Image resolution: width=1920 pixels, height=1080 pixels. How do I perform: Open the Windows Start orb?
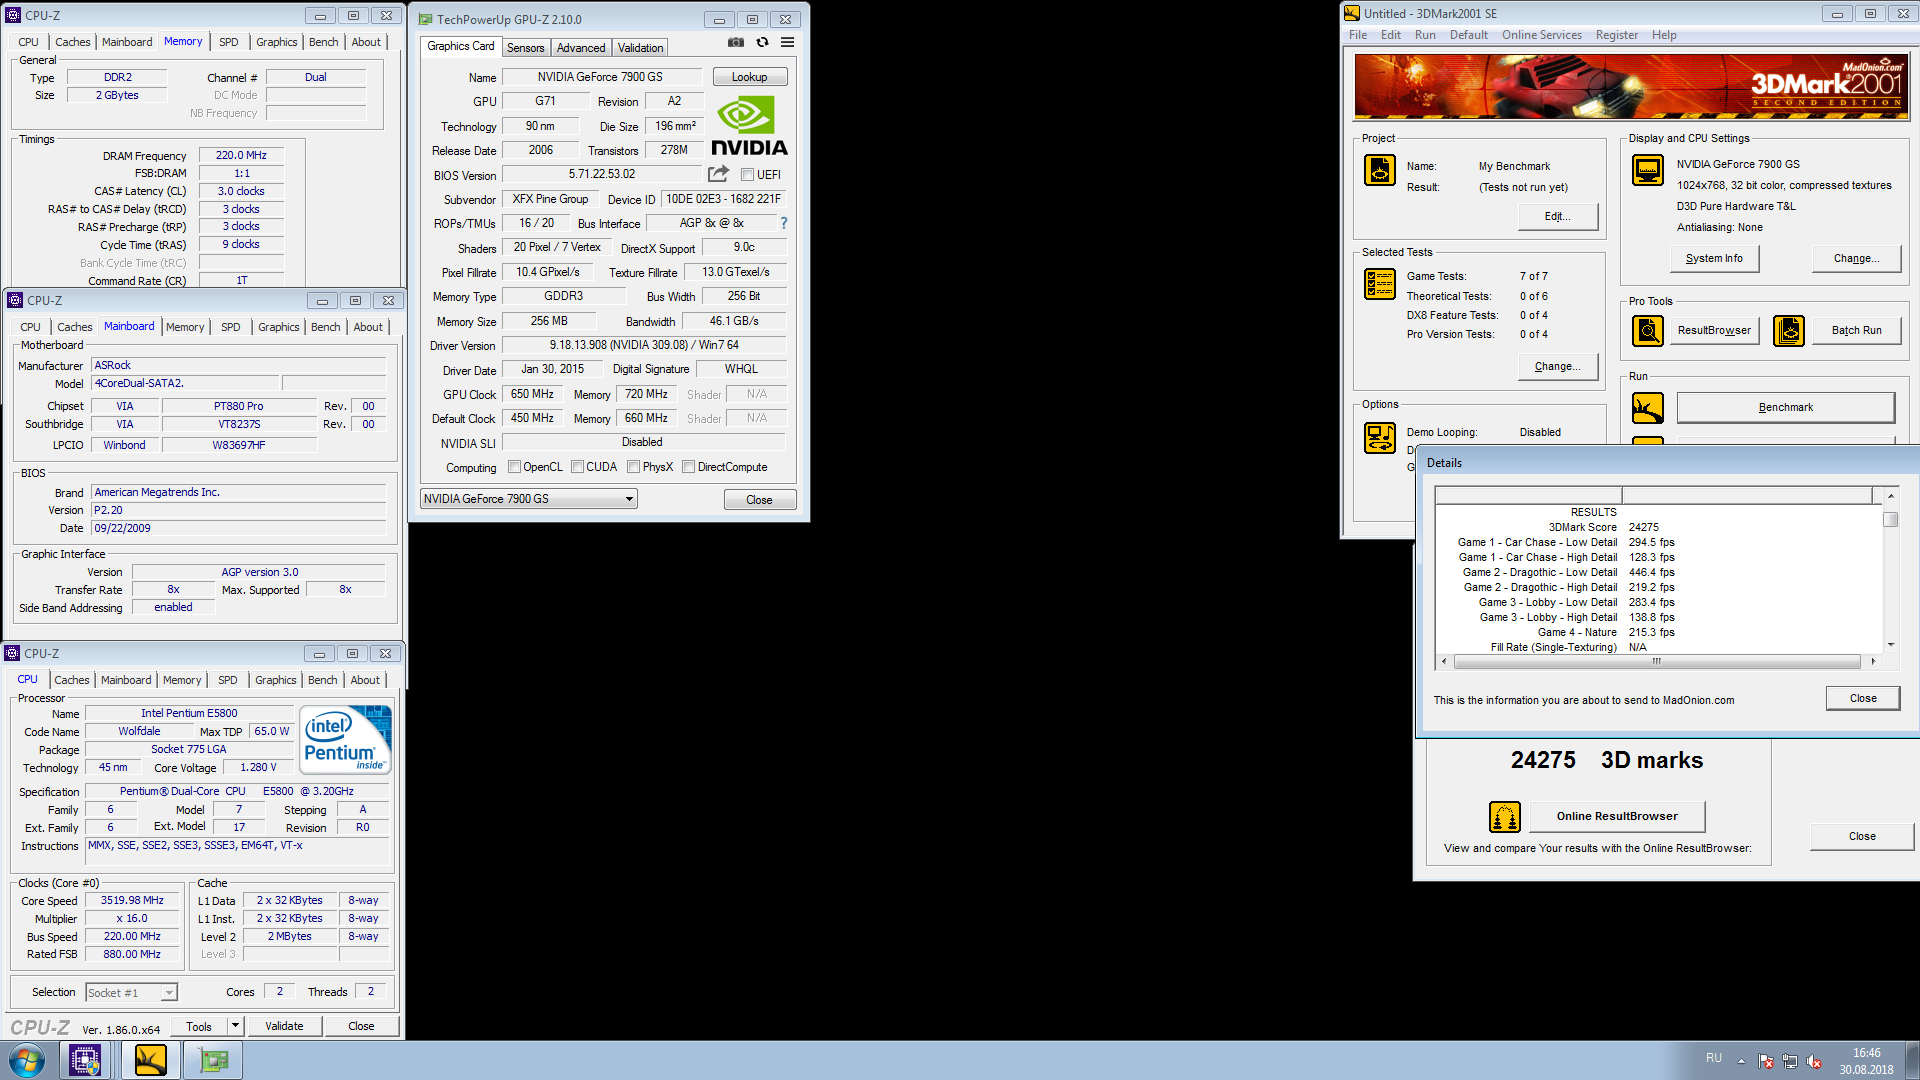(27, 1060)
